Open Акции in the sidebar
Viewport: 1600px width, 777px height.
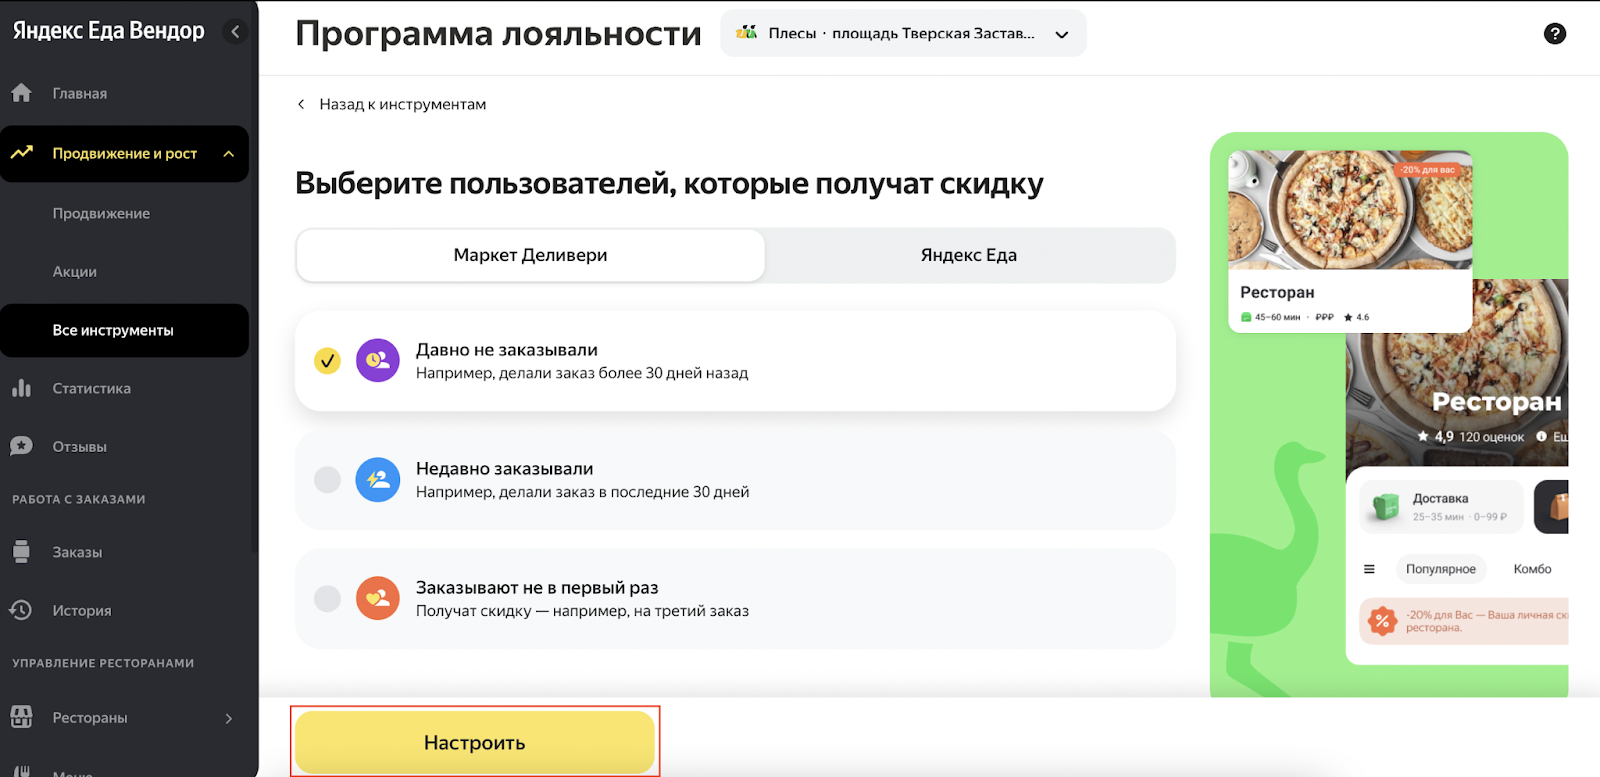[75, 271]
